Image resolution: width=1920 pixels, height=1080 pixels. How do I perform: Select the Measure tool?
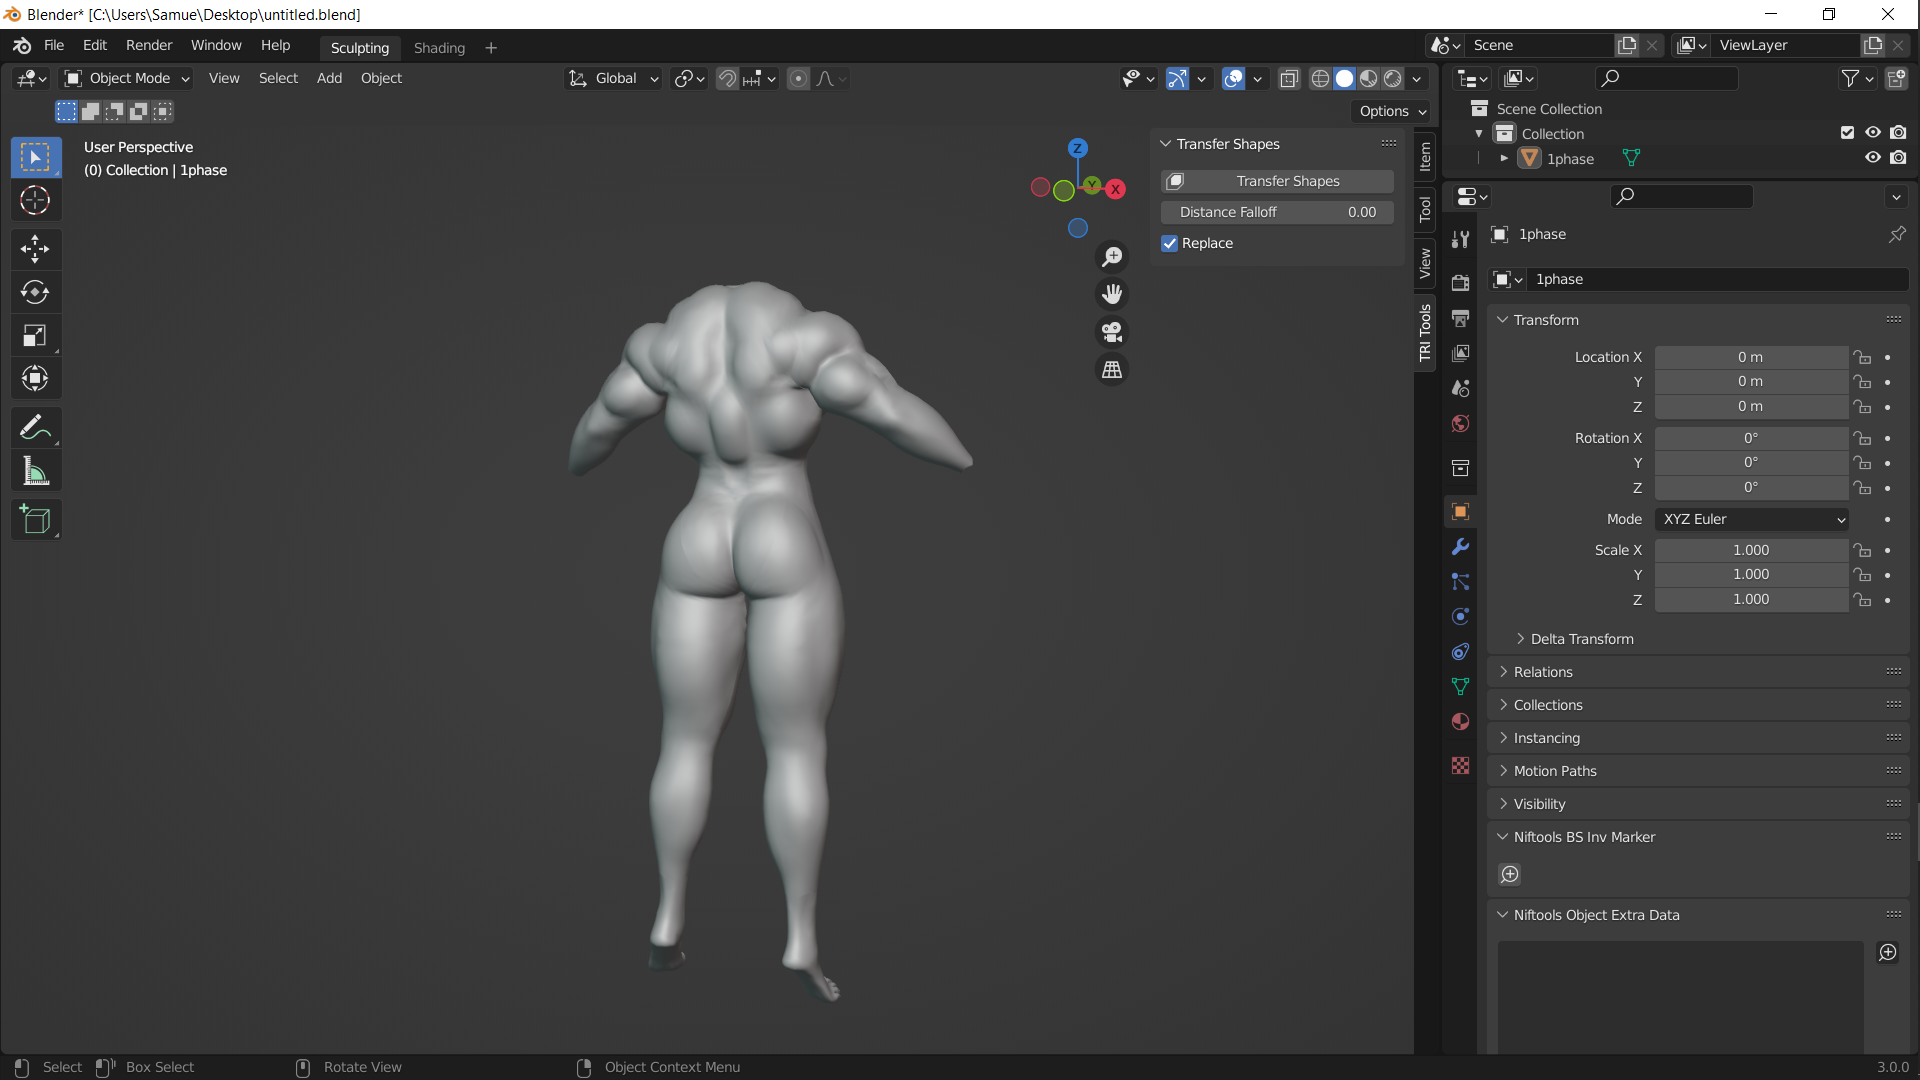[x=35, y=471]
